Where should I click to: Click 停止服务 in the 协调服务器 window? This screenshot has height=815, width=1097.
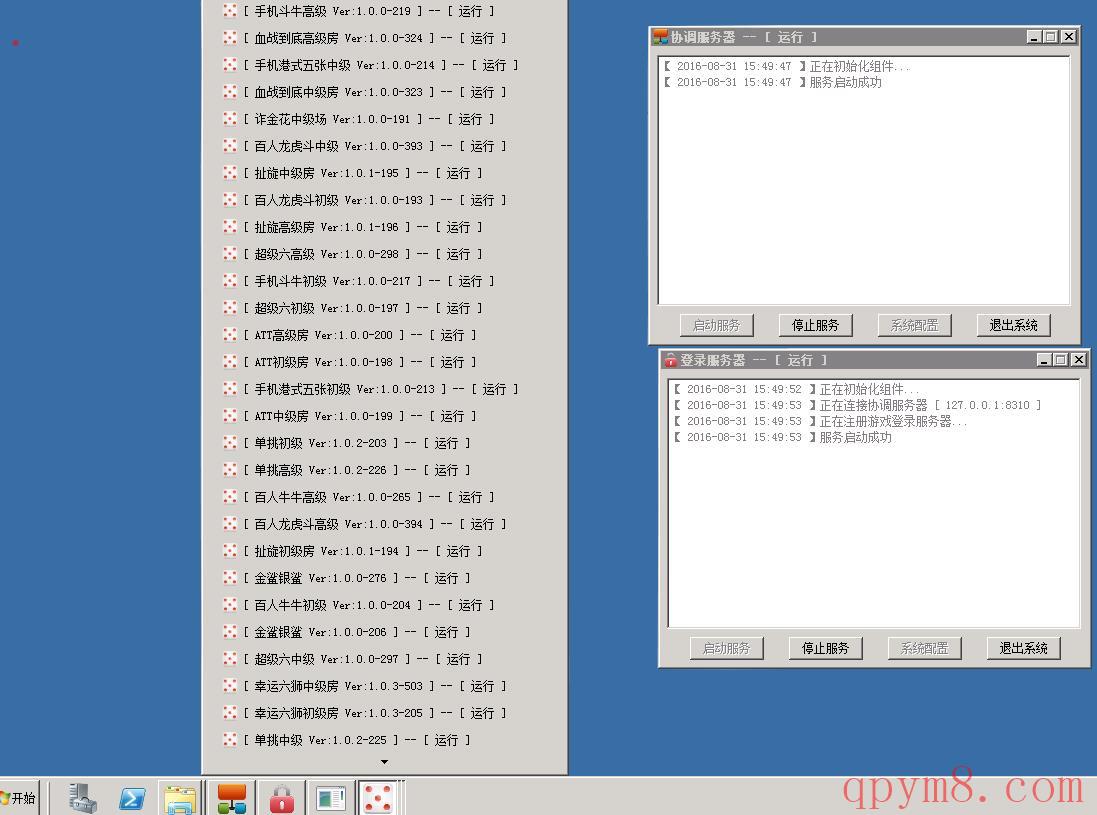tap(815, 325)
